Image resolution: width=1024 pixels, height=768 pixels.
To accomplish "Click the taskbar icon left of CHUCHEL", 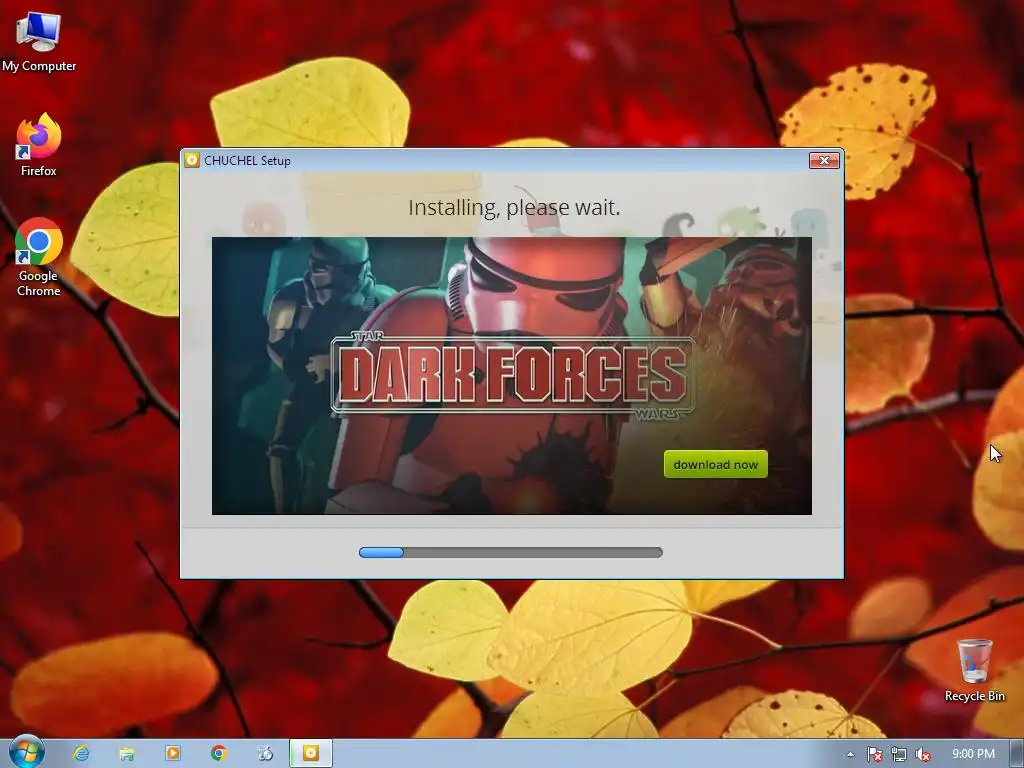I will tap(265, 754).
